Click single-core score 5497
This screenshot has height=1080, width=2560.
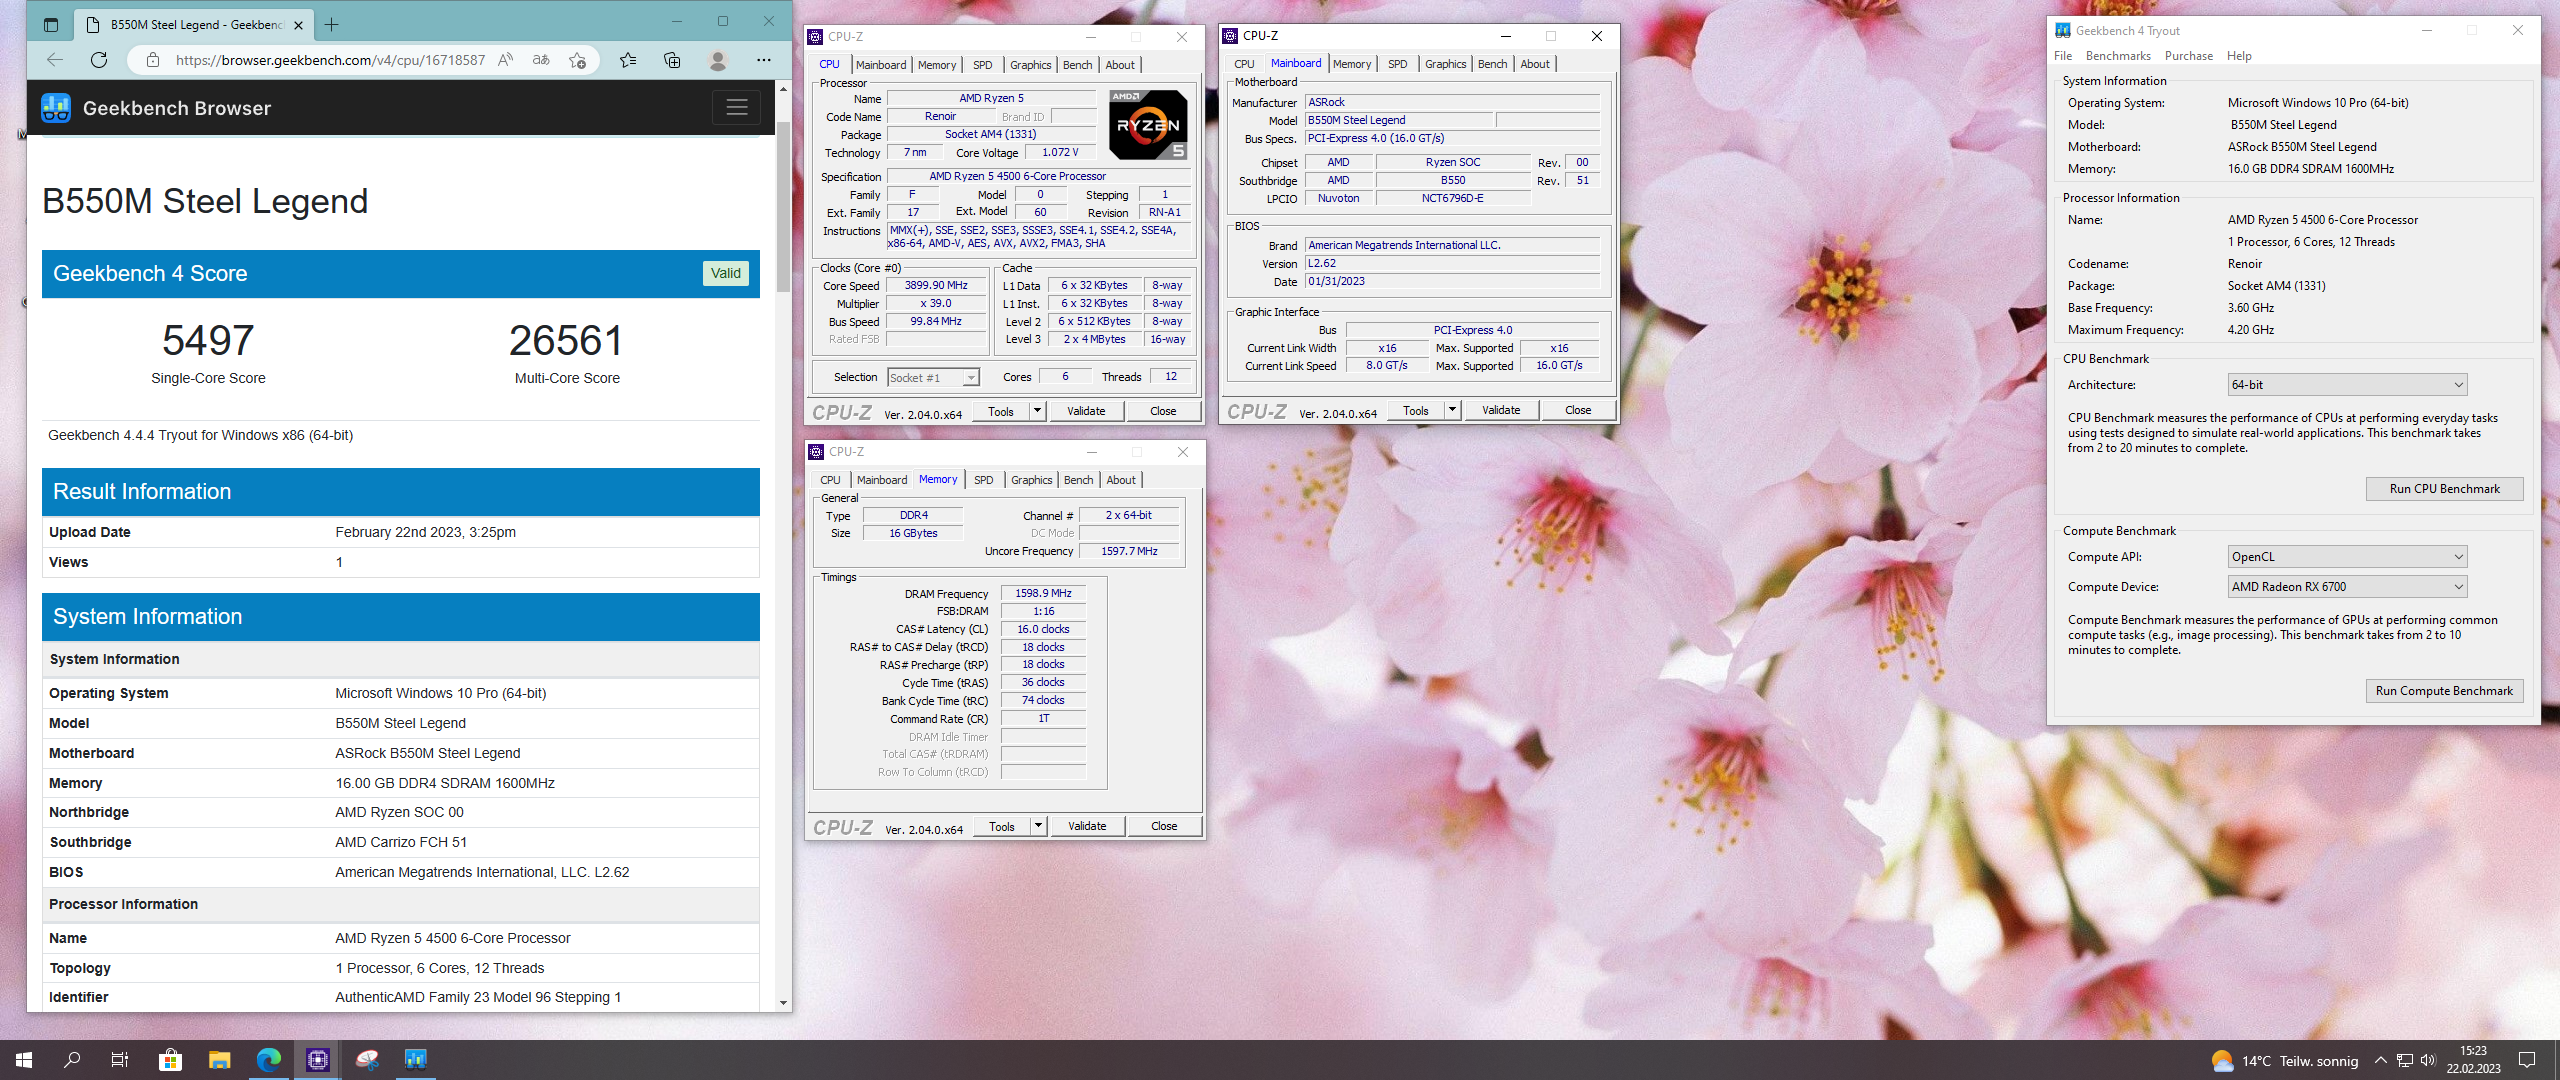[x=208, y=341]
